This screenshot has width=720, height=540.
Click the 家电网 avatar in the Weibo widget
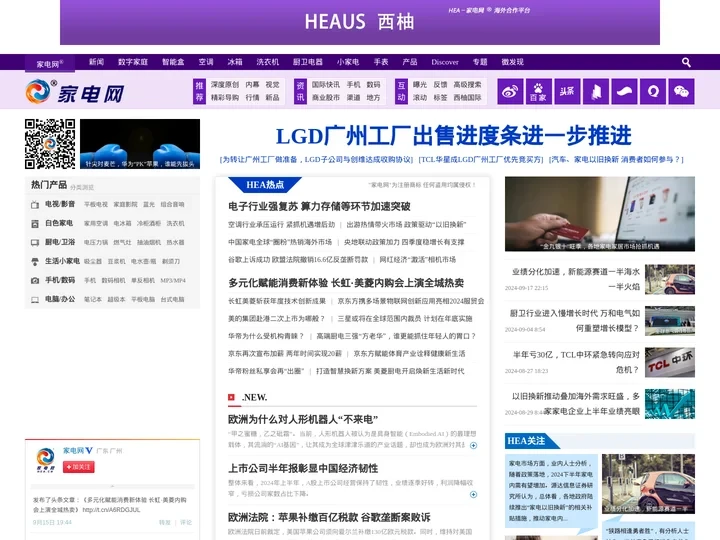pyautogui.click(x=45, y=460)
